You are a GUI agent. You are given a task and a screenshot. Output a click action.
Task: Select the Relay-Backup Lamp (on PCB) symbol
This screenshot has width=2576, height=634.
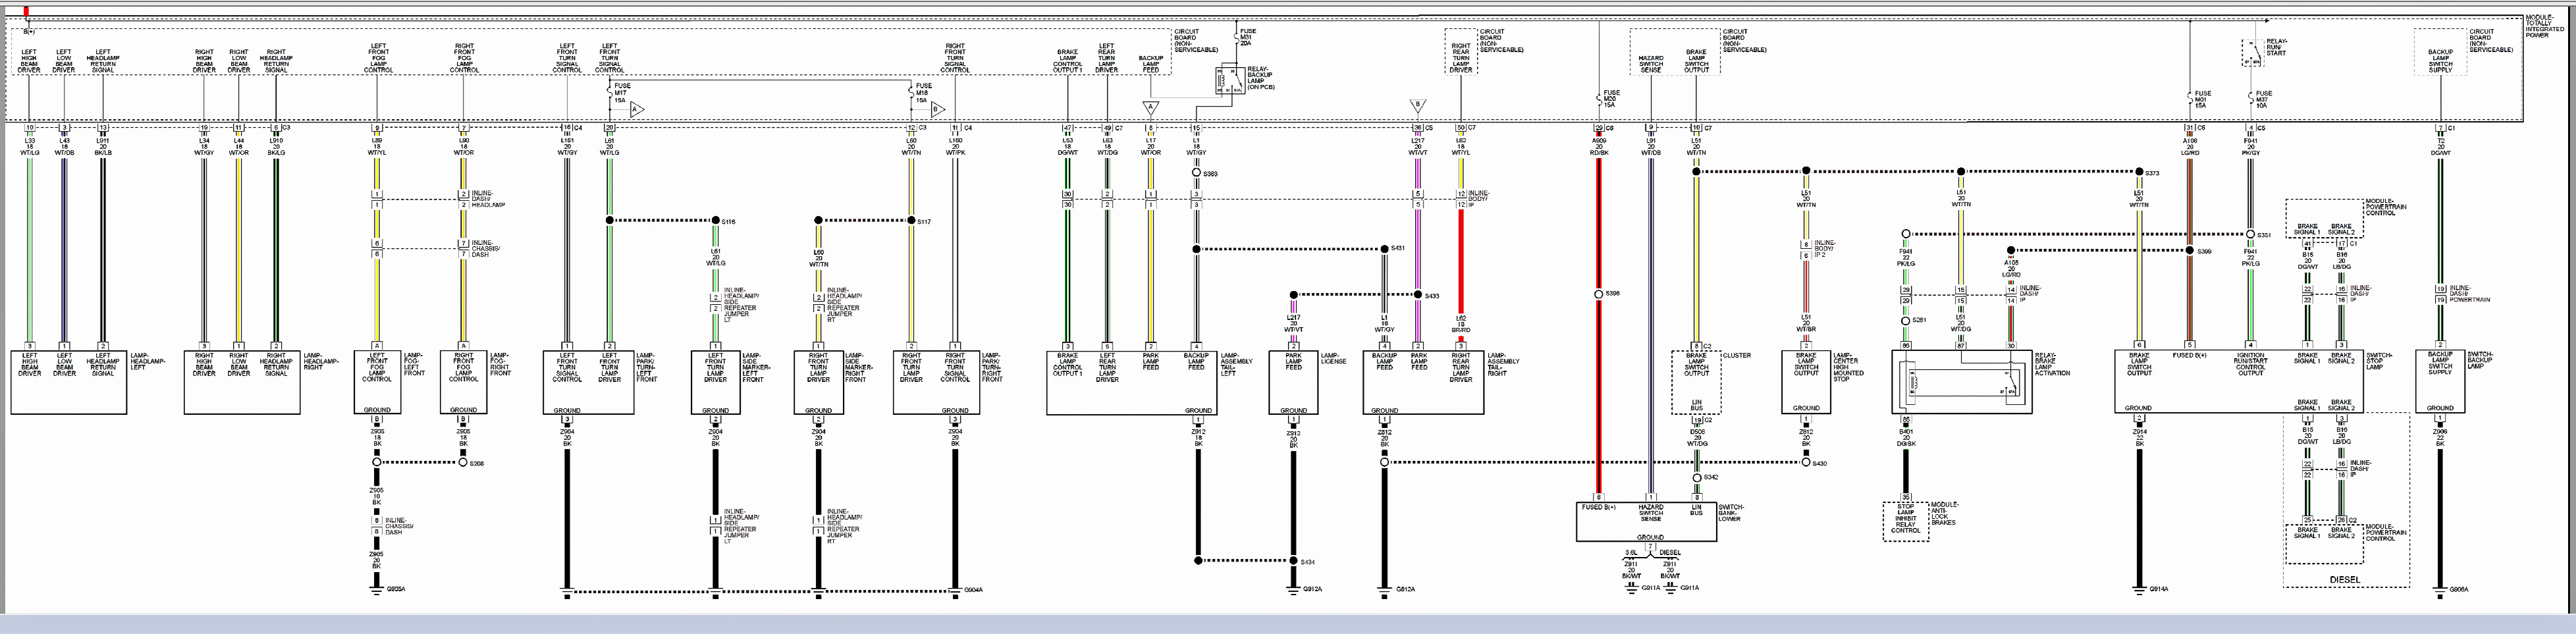coord(1230,80)
